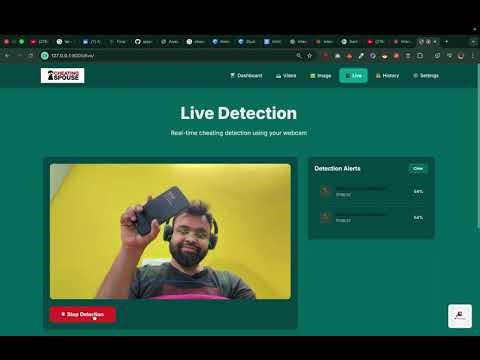Image resolution: width=480 pixels, height=360 pixels.
Task: Open the History navigation item
Action: coord(387,76)
